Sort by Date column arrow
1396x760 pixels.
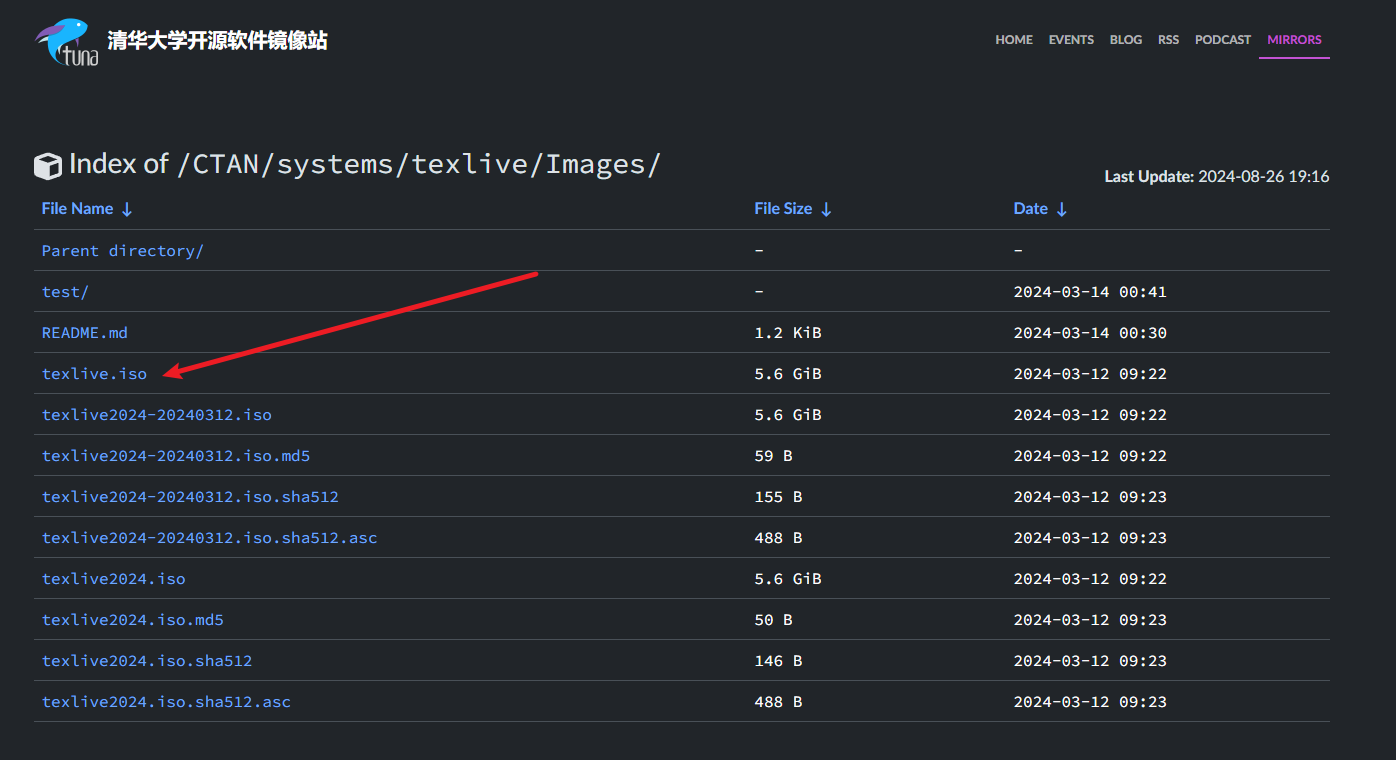(x=1062, y=209)
